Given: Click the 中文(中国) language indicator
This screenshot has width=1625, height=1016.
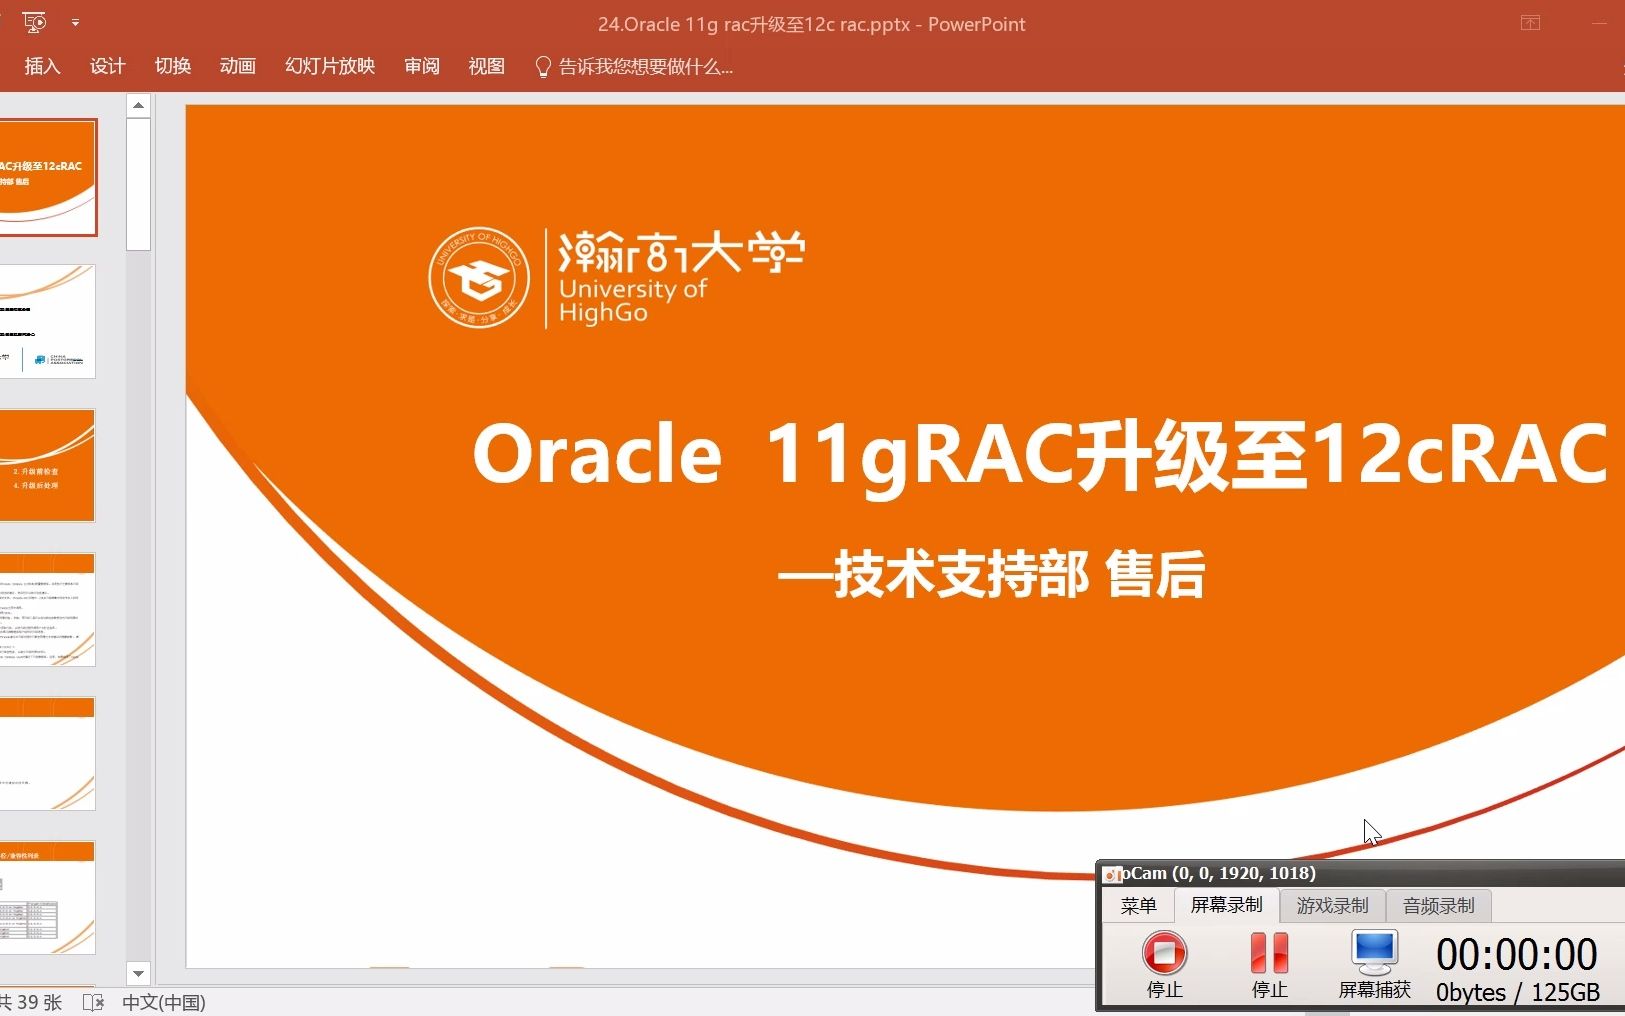Looking at the screenshot, I should (x=164, y=1002).
